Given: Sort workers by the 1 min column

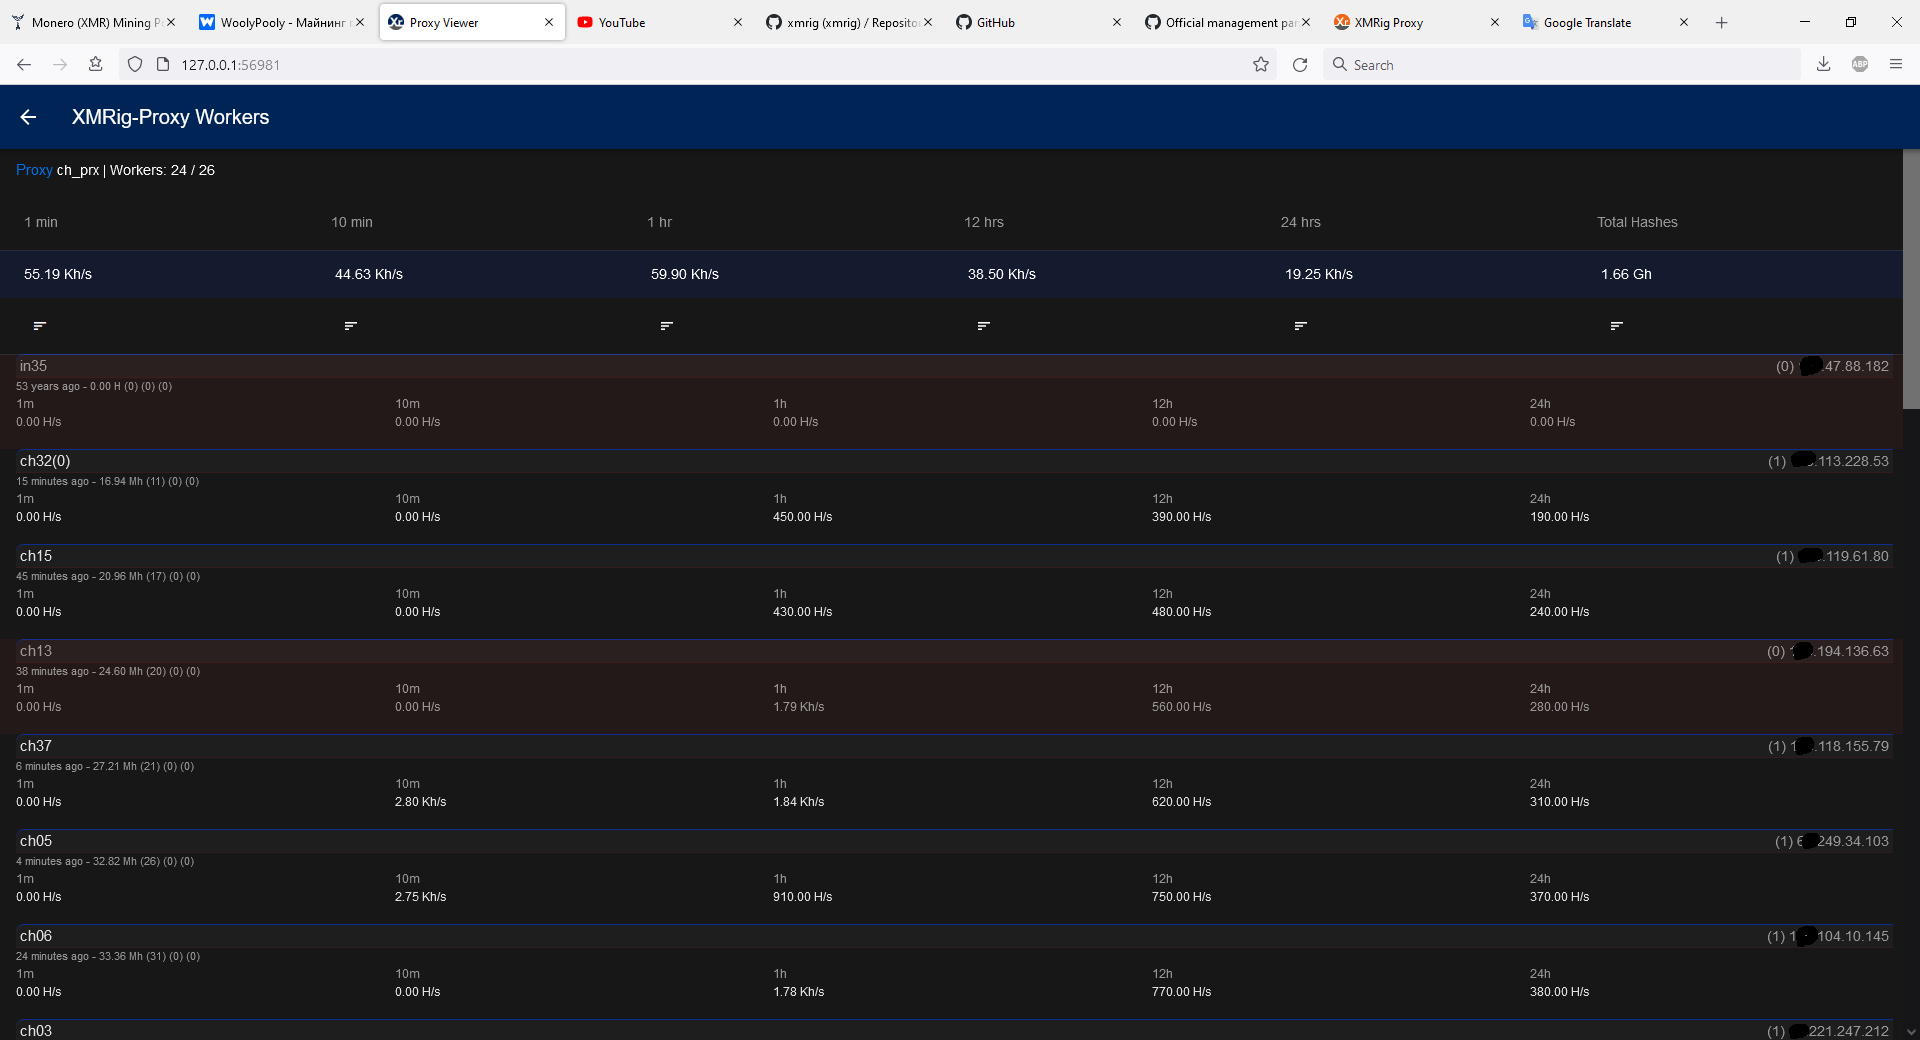Looking at the screenshot, I should [40, 325].
